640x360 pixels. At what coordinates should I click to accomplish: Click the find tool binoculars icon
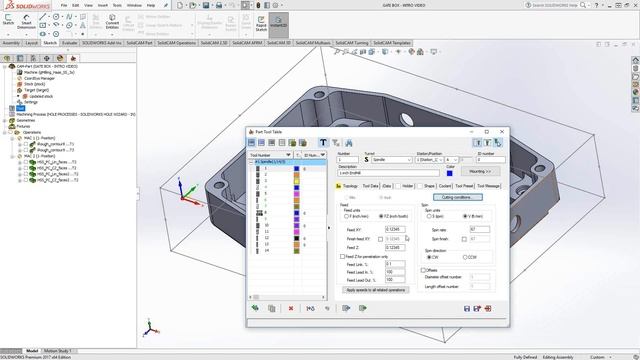tap(349, 142)
